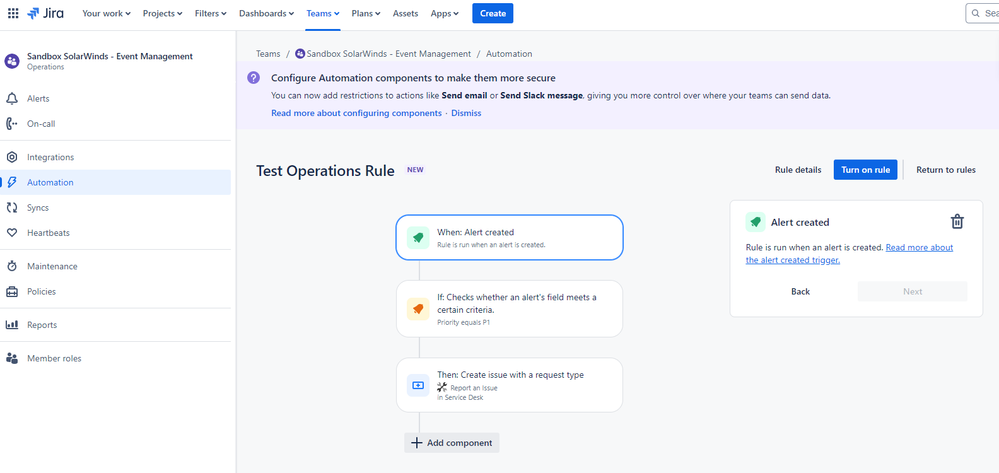Select the Then: Create issue step
The width and height of the screenshot is (999, 473).
510,385
